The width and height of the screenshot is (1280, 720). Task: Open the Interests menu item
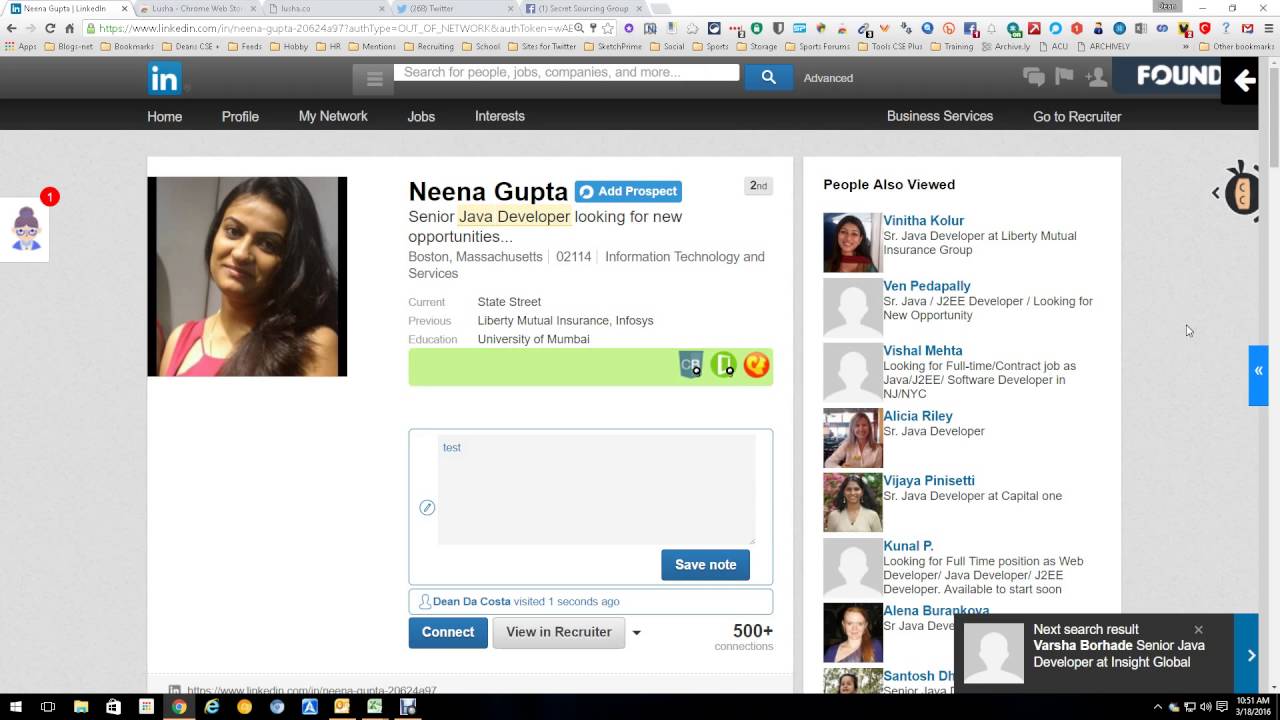[500, 116]
